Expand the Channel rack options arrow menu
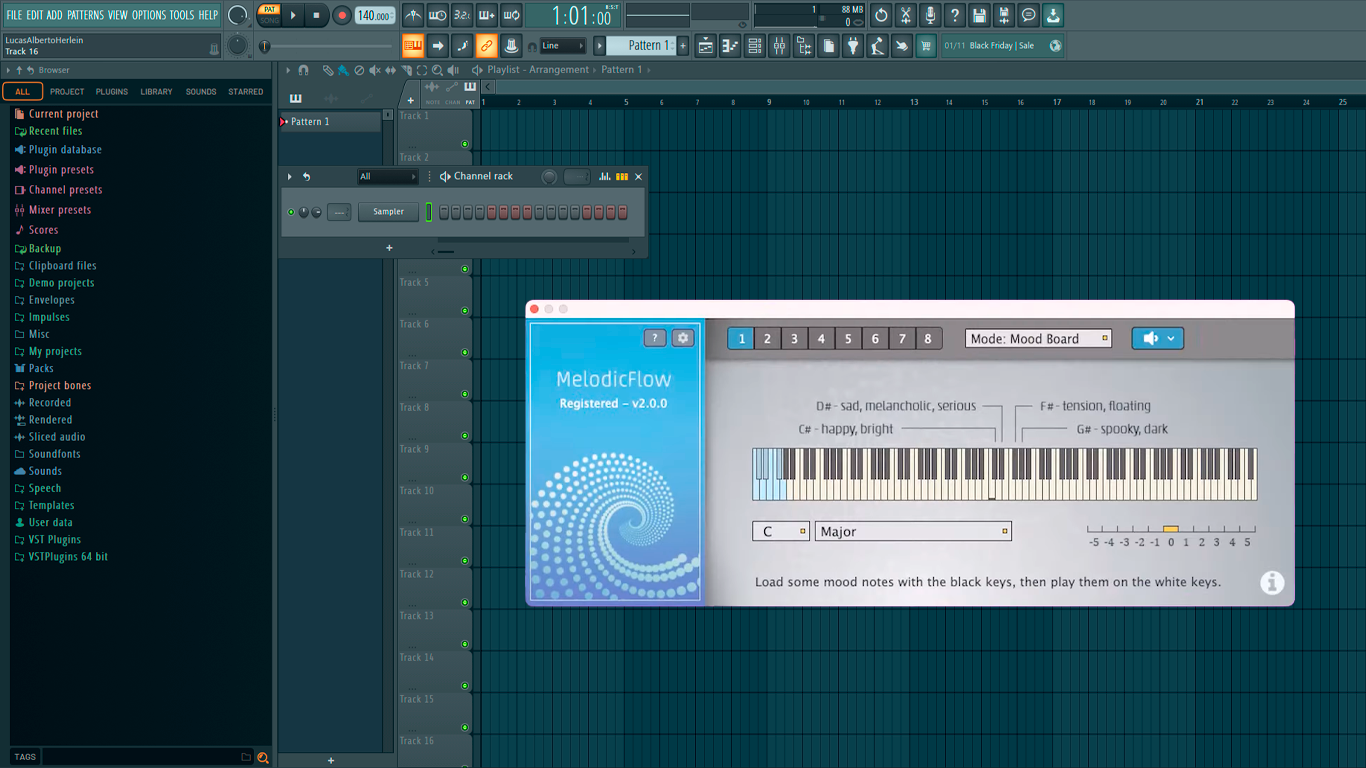This screenshot has width=1366, height=768. click(290, 177)
